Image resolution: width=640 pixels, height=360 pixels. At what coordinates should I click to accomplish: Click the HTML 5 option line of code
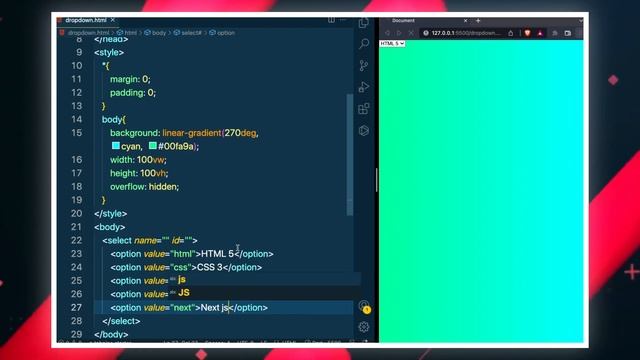pyautogui.click(x=192, y=254)
